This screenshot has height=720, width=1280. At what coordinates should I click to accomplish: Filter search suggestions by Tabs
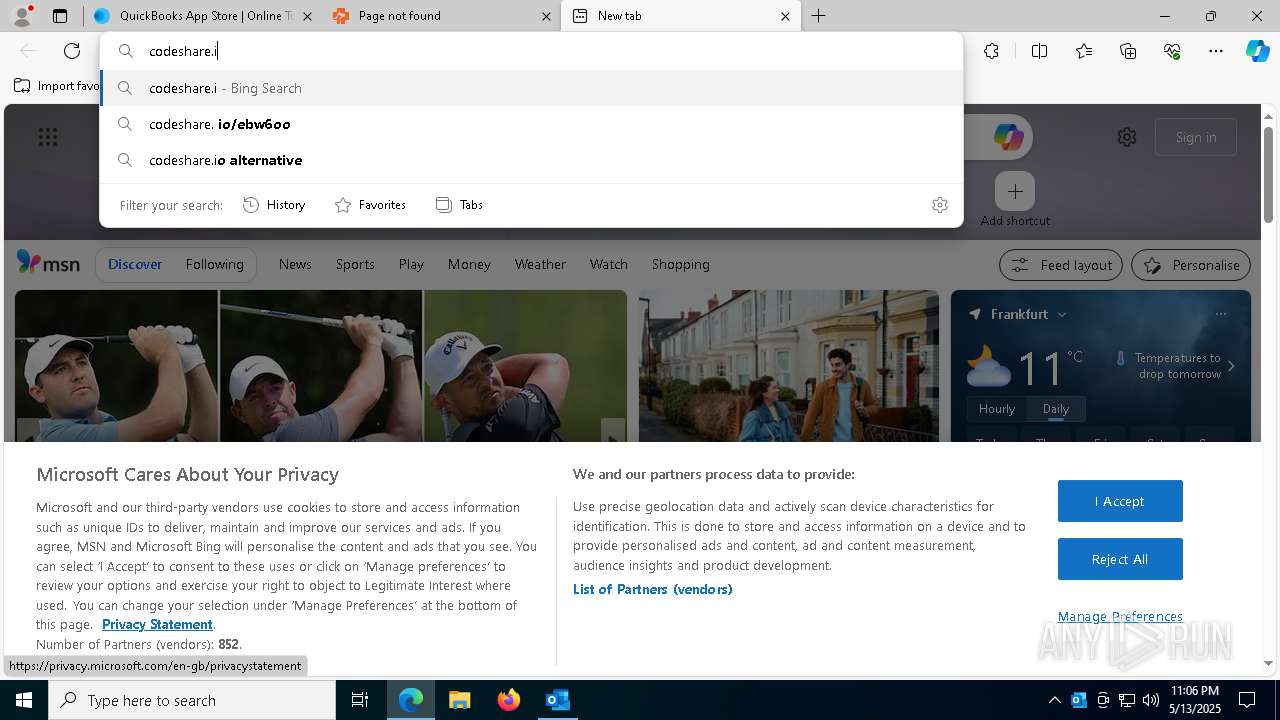click(x=459, y=205)
